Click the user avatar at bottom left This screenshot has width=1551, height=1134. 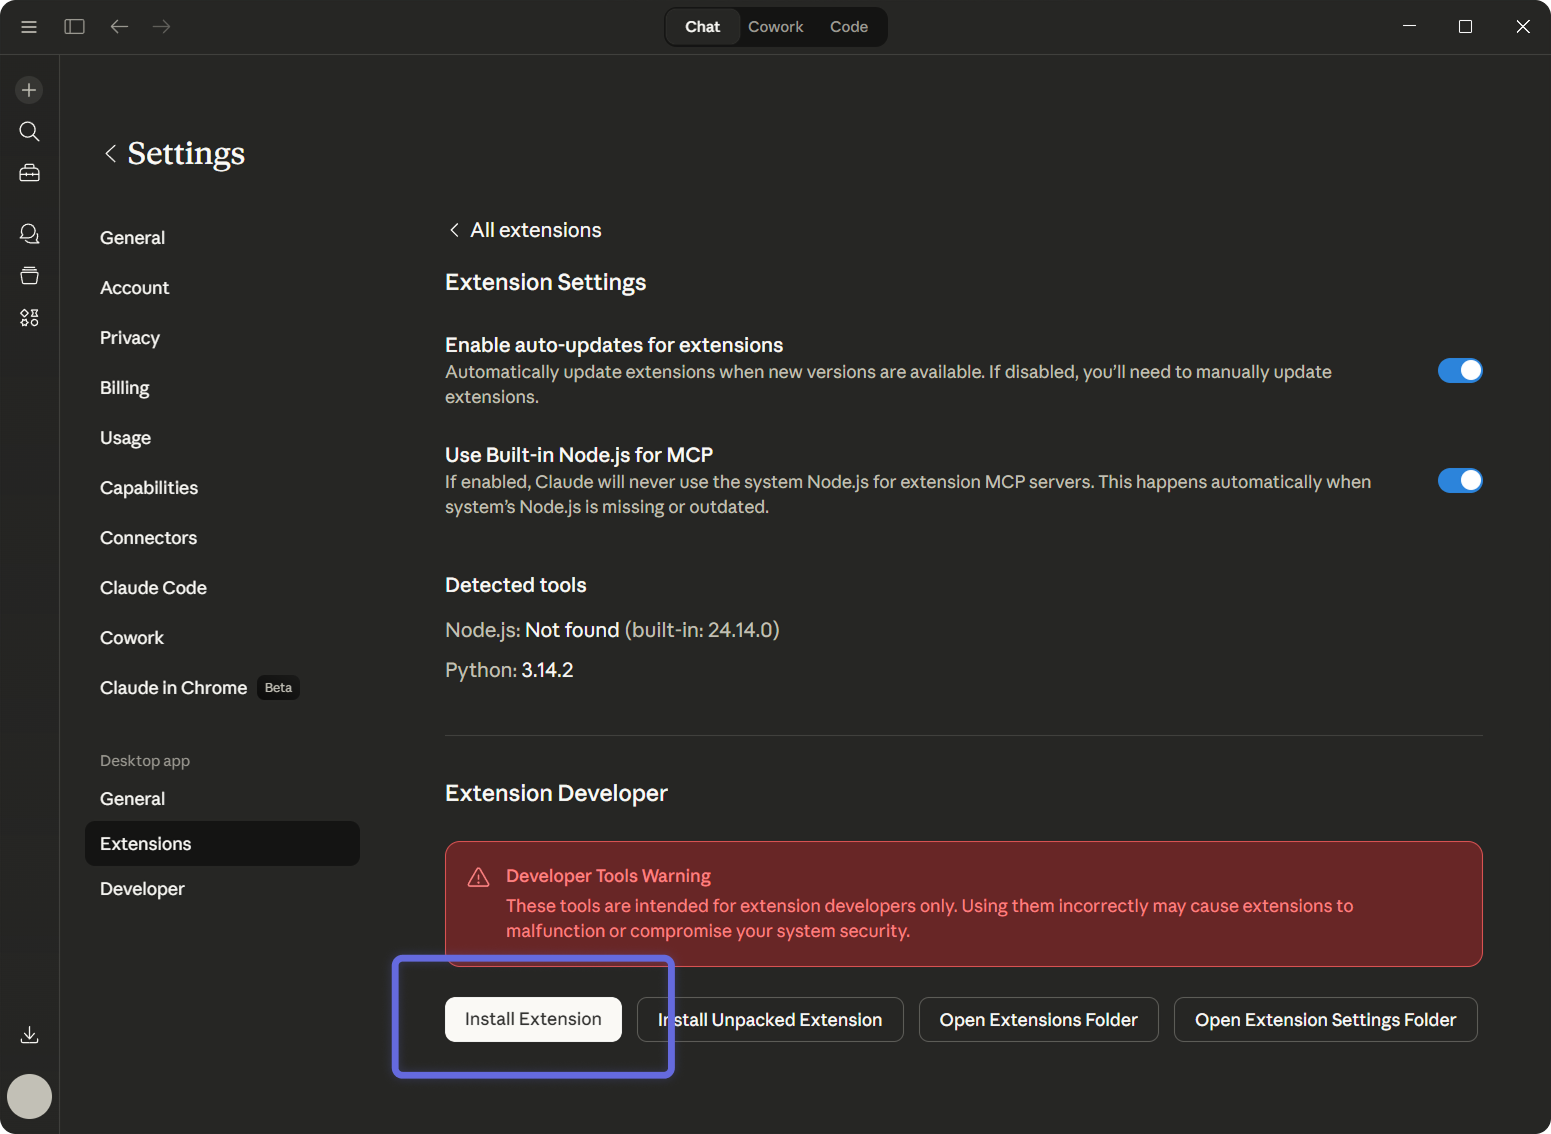pos(29,1096)
